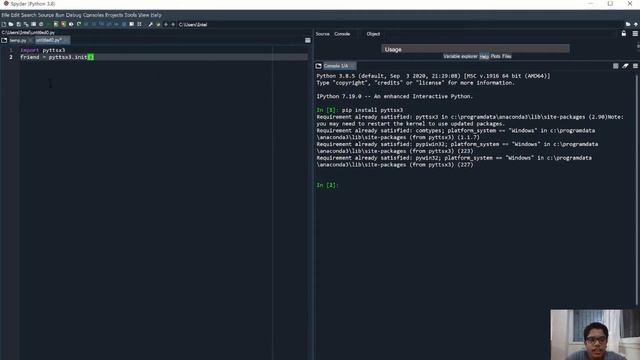Open the Source menu

pyautogui.click(x=46, y=15)
